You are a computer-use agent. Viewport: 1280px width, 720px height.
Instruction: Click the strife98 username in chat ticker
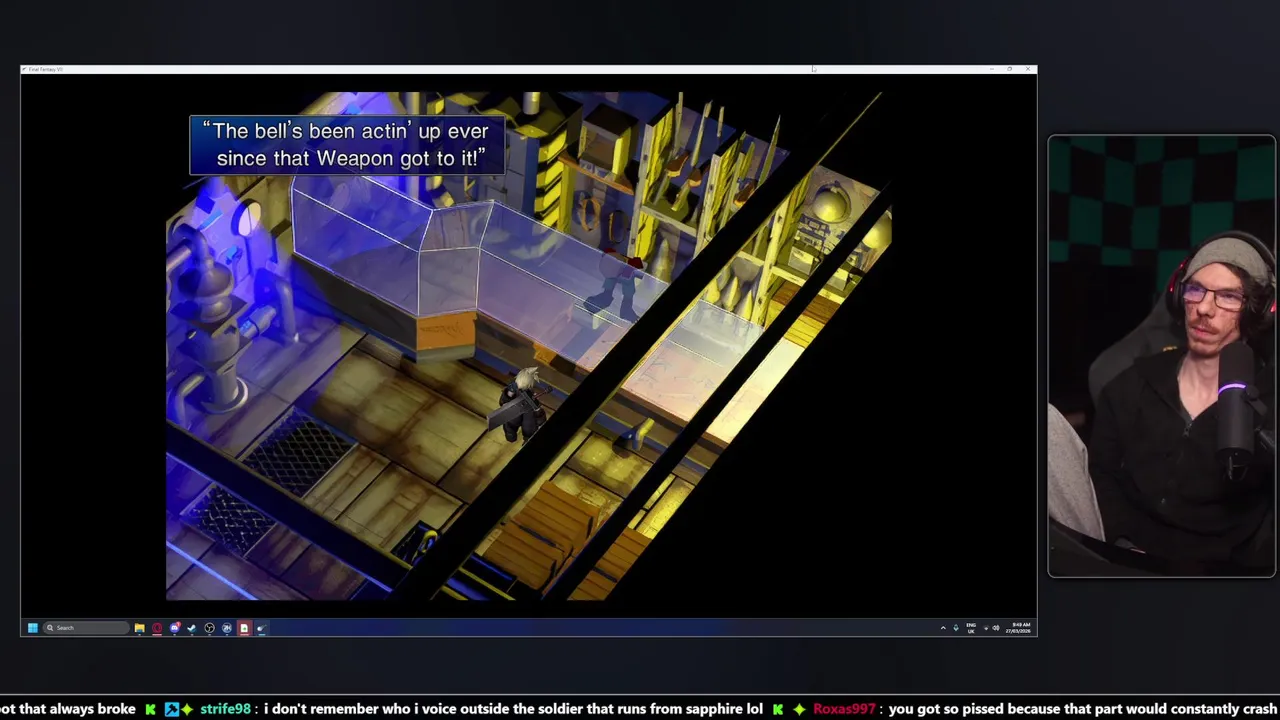(225, 709)
